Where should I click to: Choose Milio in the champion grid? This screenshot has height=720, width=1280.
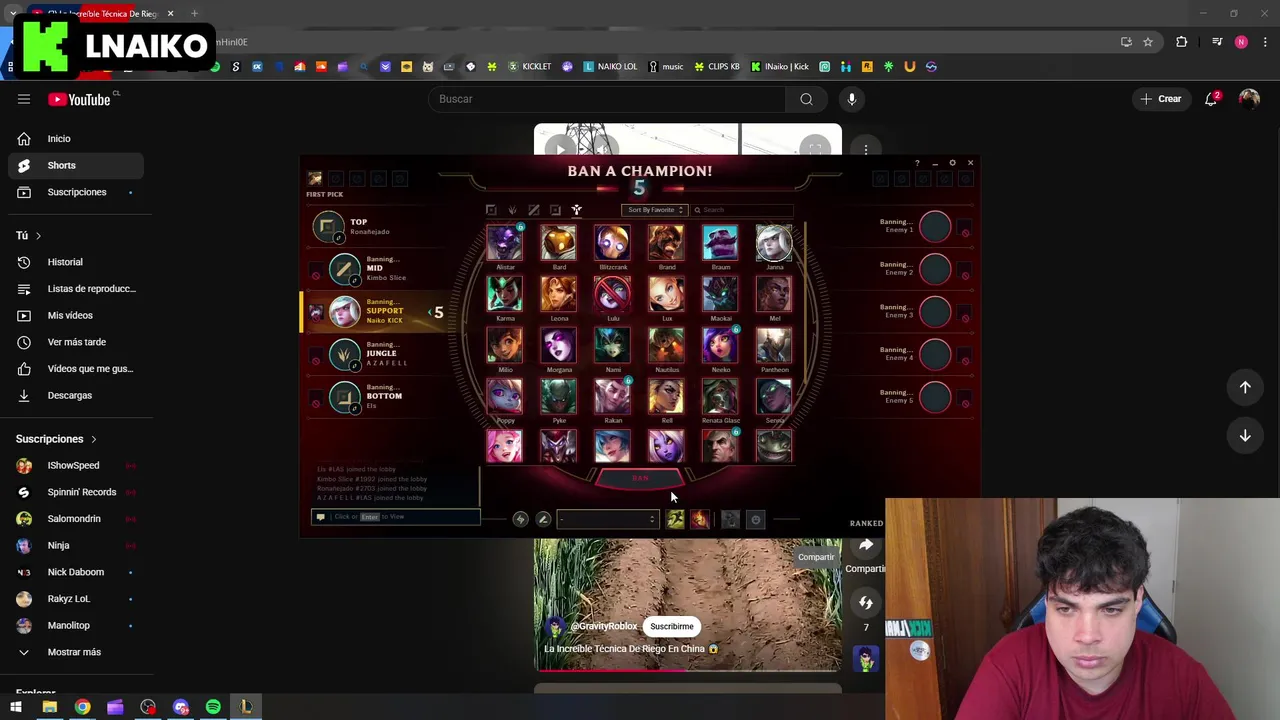coord(505,345)
